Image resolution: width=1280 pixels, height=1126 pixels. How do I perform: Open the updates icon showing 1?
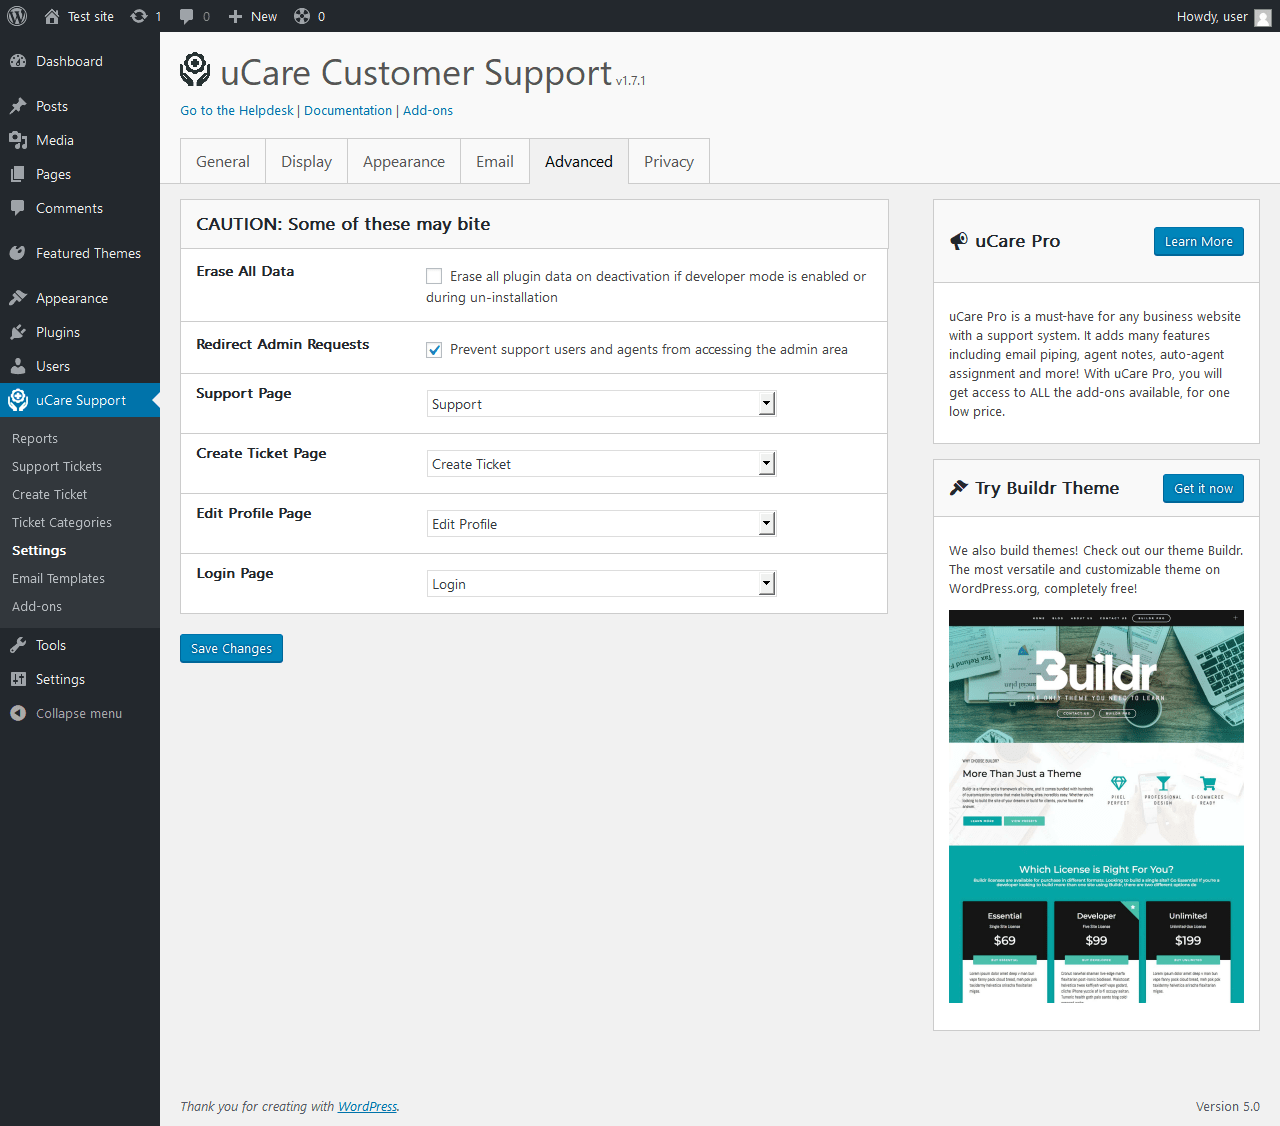click(x=139, y=16)
